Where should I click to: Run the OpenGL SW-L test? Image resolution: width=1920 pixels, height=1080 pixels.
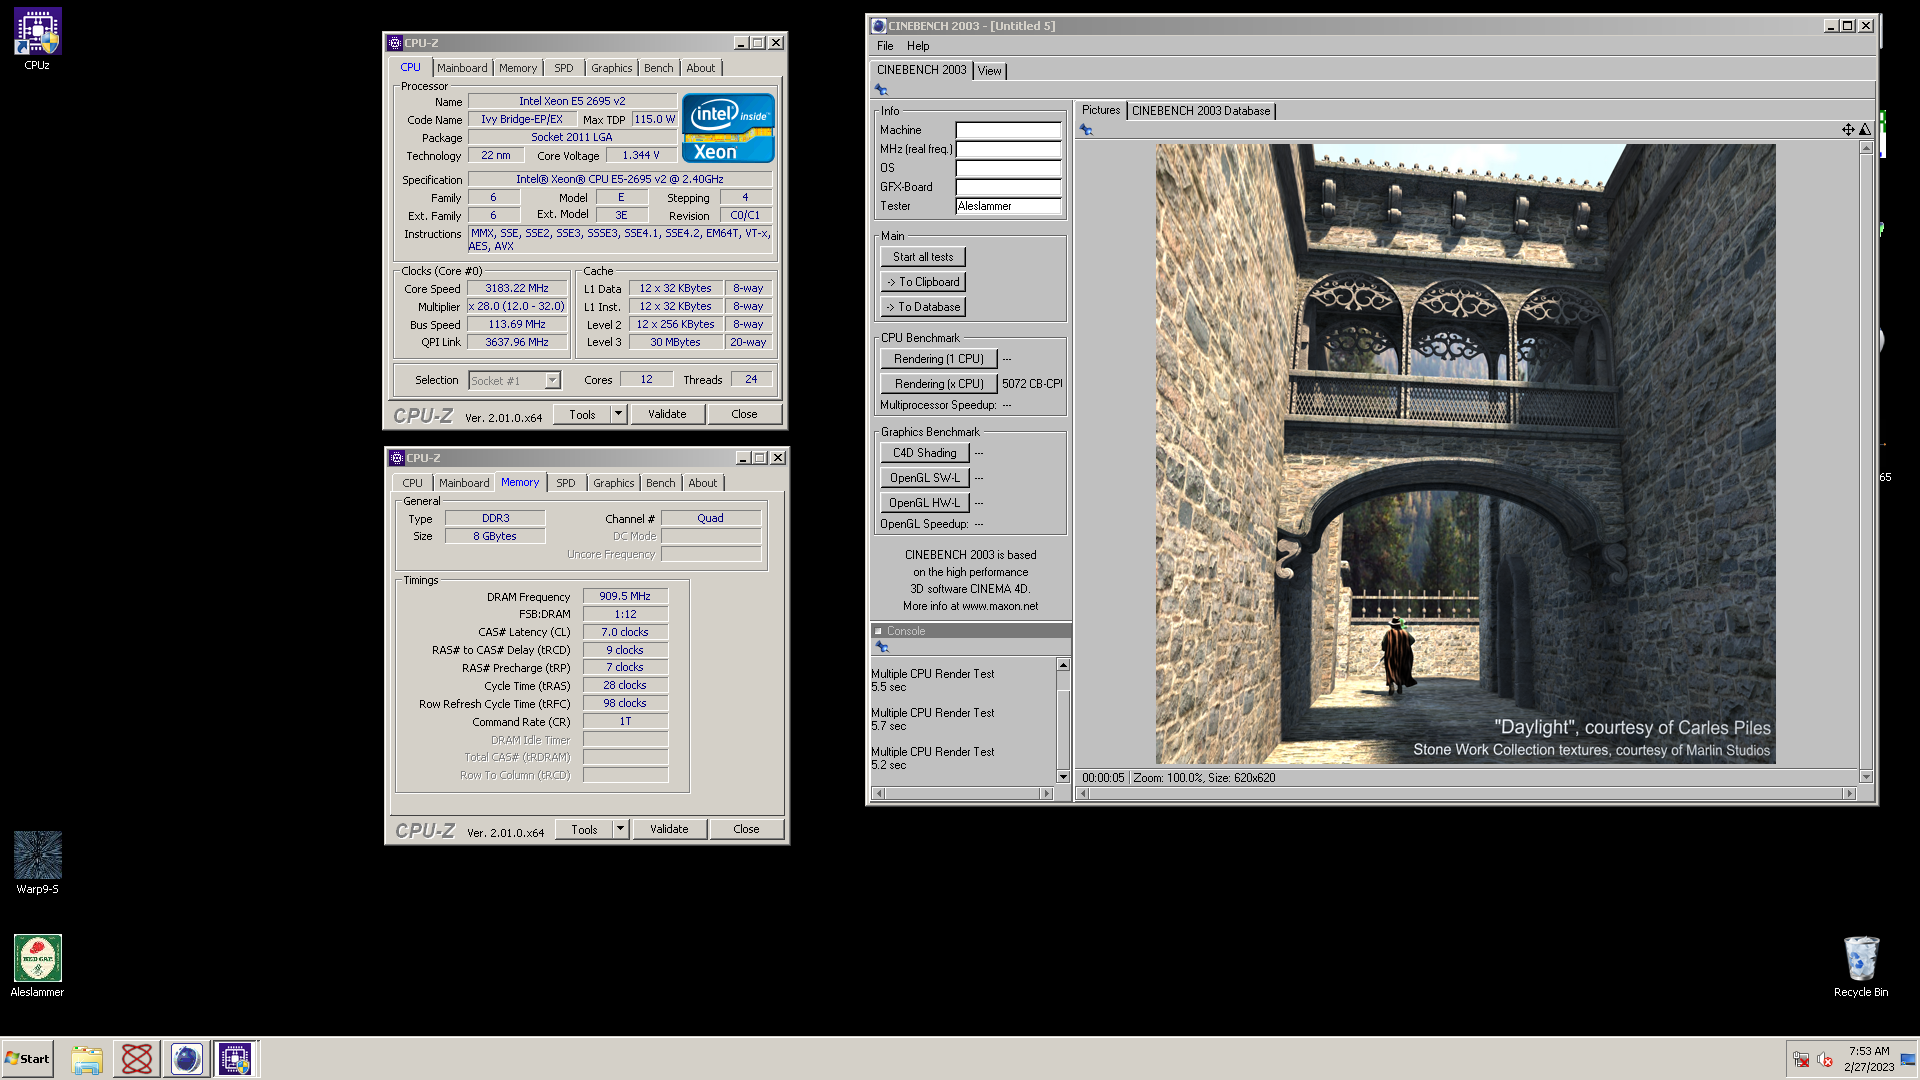tap(925, 478)
